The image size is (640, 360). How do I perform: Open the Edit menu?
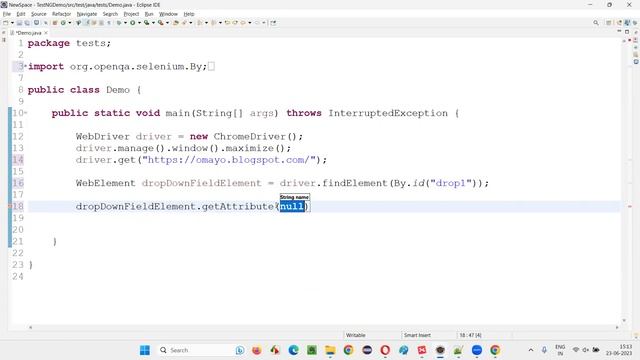21,14
